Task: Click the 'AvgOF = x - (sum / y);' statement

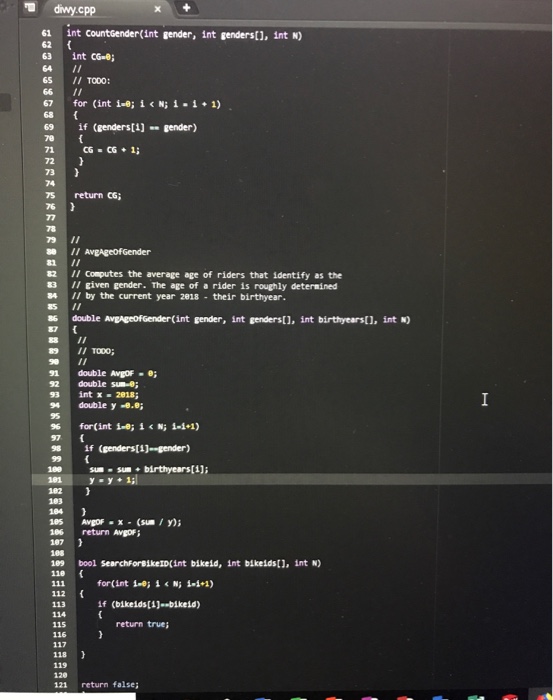Action: (x=131, y=522)
